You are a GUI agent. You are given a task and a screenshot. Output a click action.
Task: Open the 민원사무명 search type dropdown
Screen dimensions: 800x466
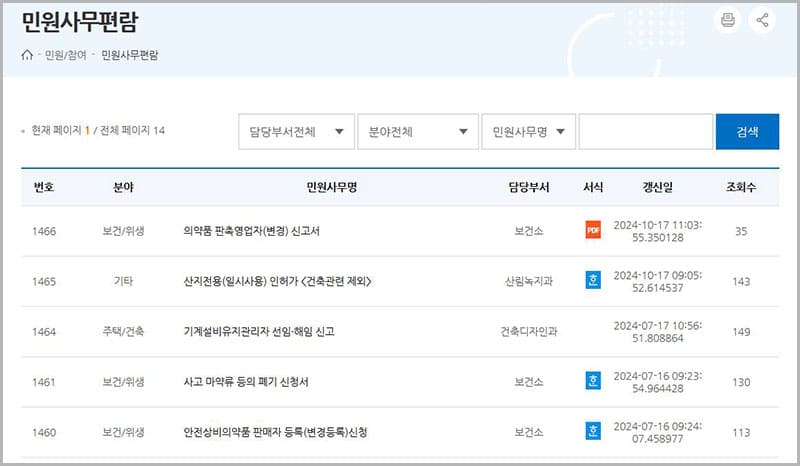[527, 131]
